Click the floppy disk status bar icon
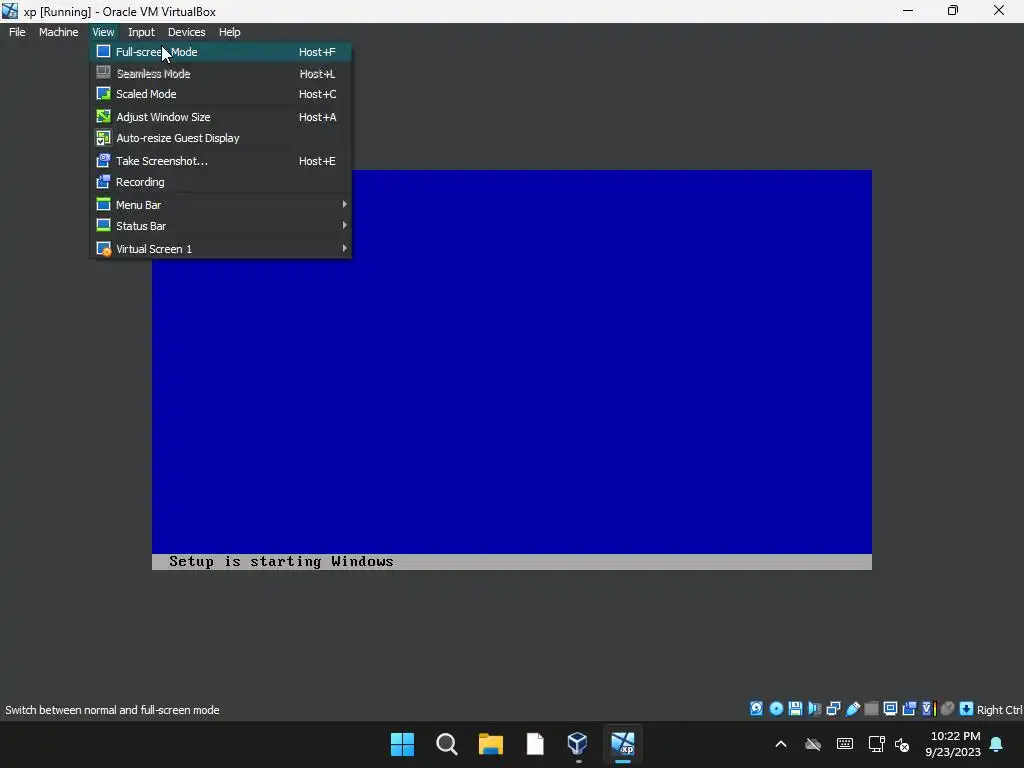Screen dimensions: 1024x768 point(795,709)
